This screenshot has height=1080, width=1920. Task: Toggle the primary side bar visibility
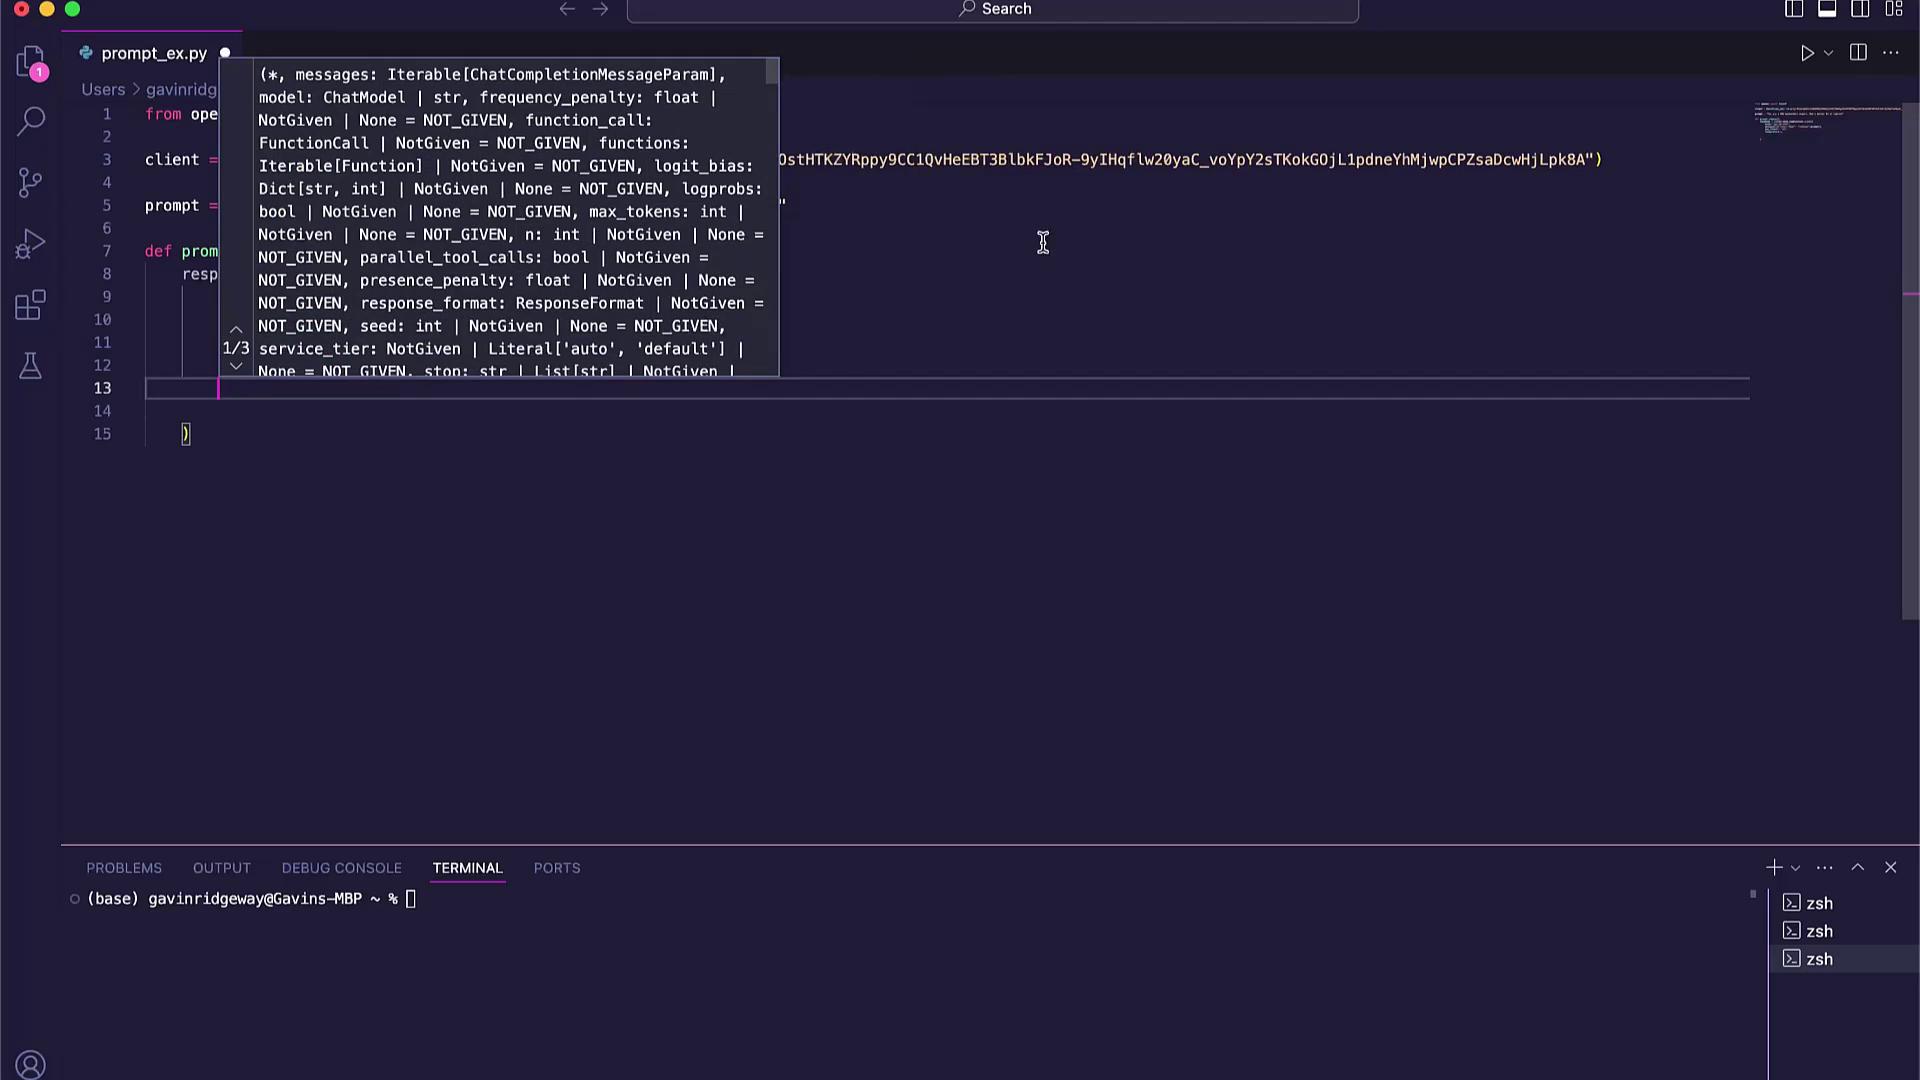click(1794, 9)
